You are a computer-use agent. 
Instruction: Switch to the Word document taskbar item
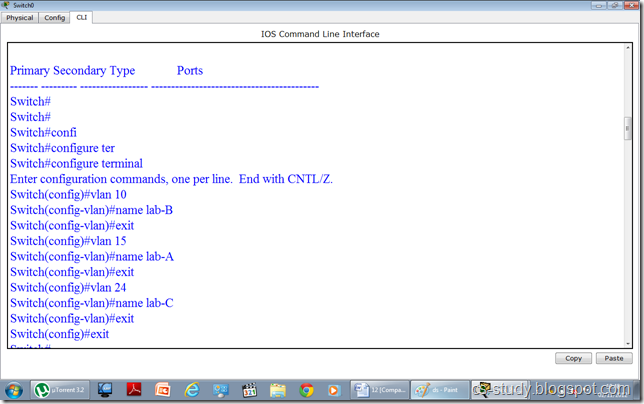(380, 390)
